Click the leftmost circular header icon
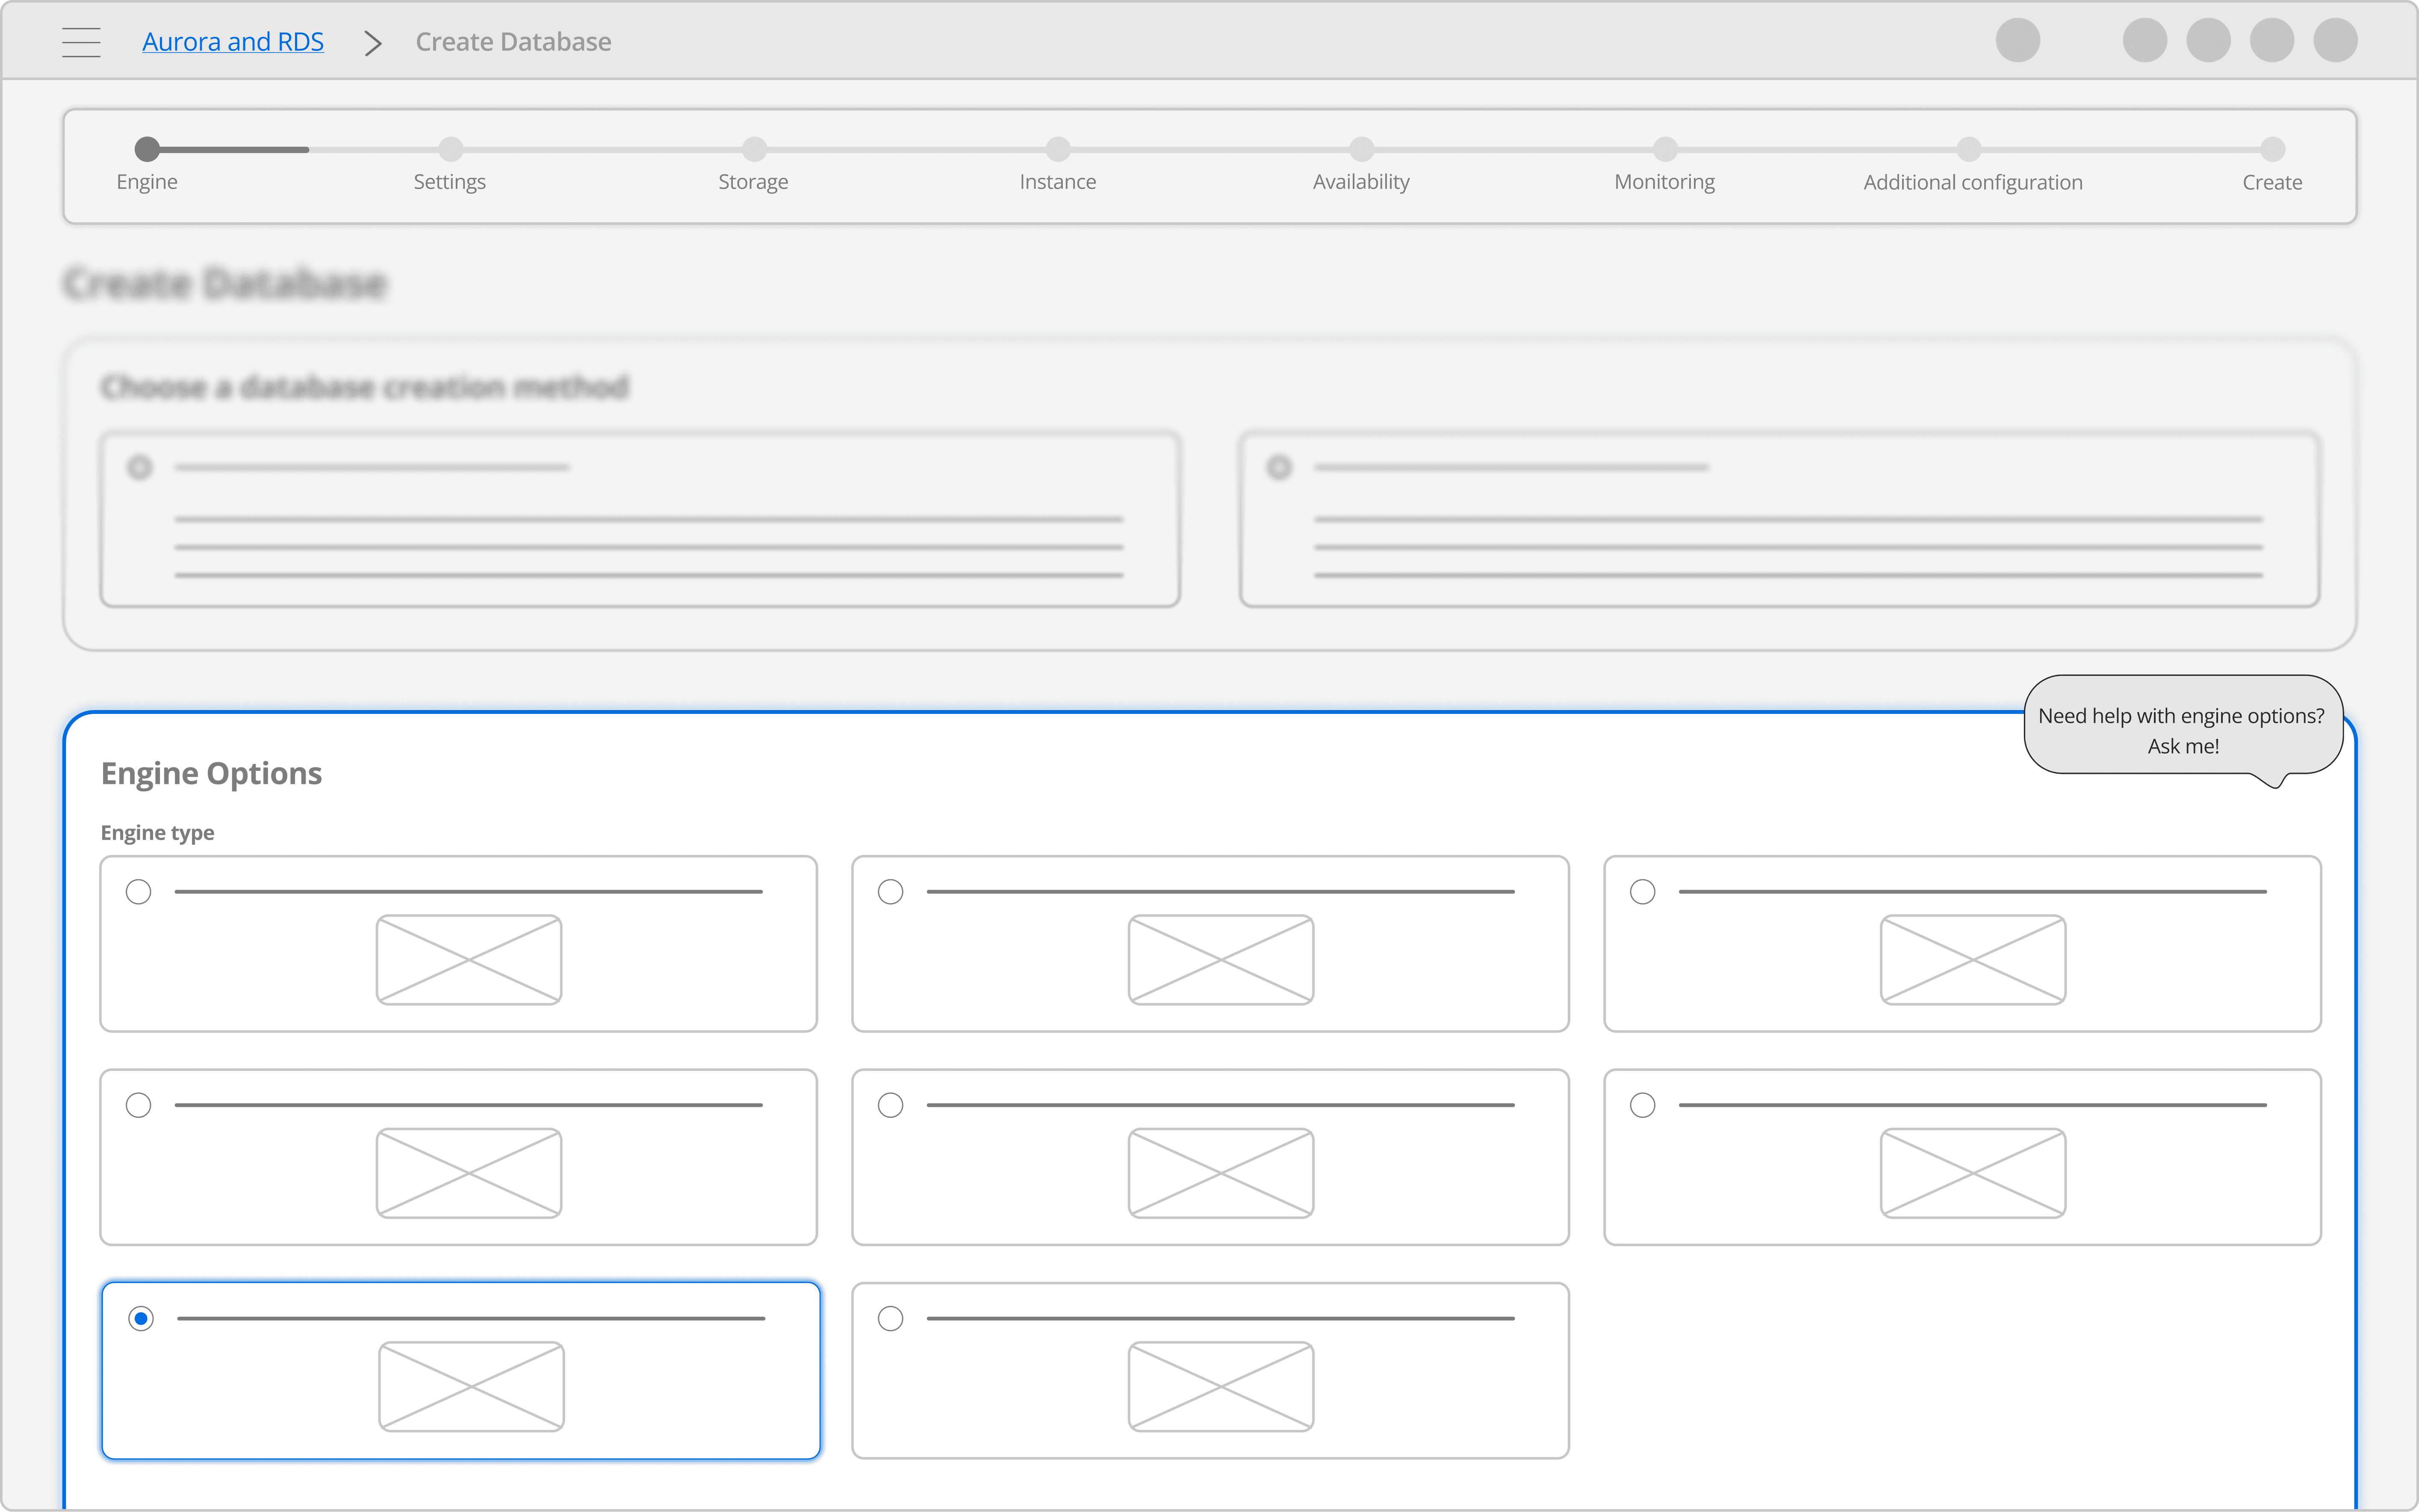The image size is (2419, 1512). 2017,41
